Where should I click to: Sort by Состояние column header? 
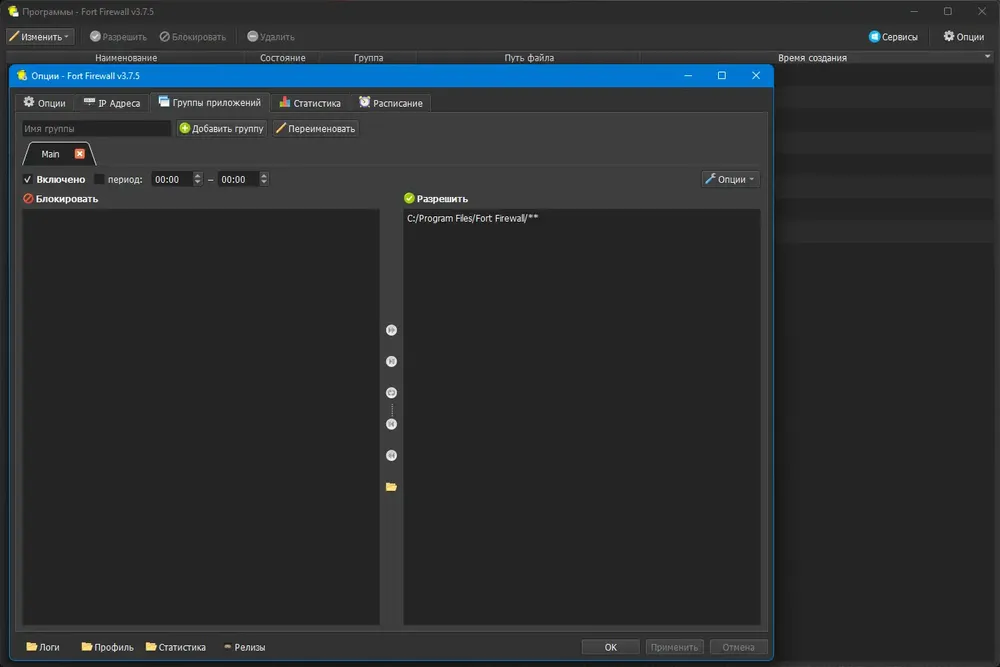(283, 57)
